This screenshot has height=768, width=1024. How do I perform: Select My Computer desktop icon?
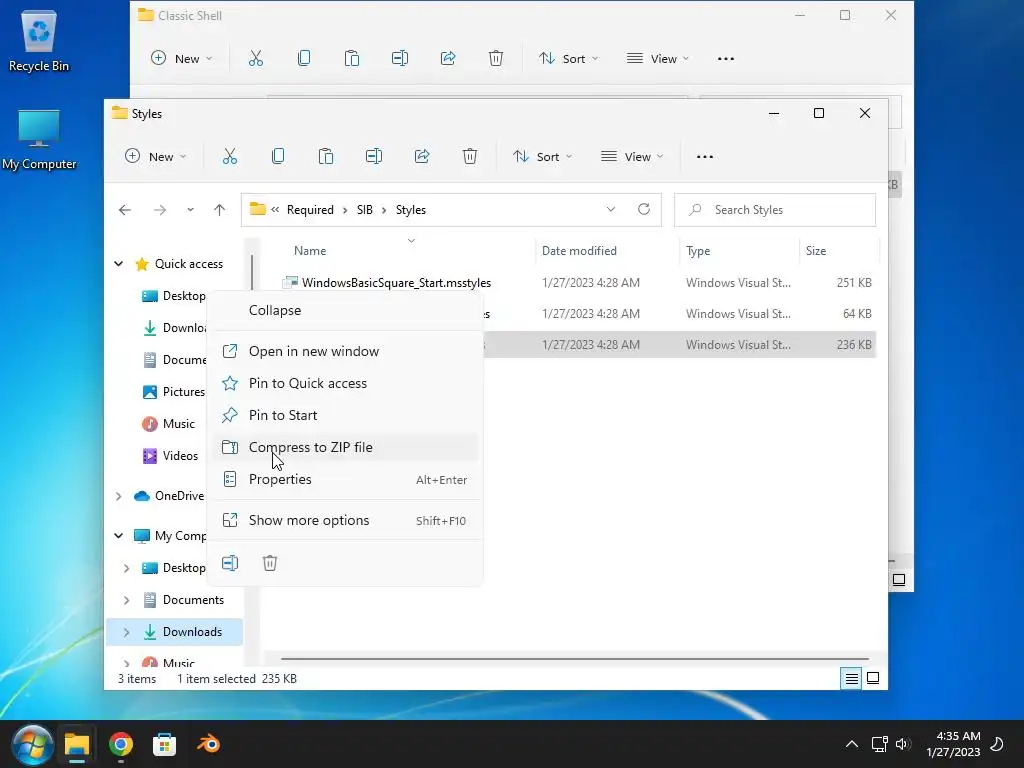pyautogui.click(x=39, y=139)
